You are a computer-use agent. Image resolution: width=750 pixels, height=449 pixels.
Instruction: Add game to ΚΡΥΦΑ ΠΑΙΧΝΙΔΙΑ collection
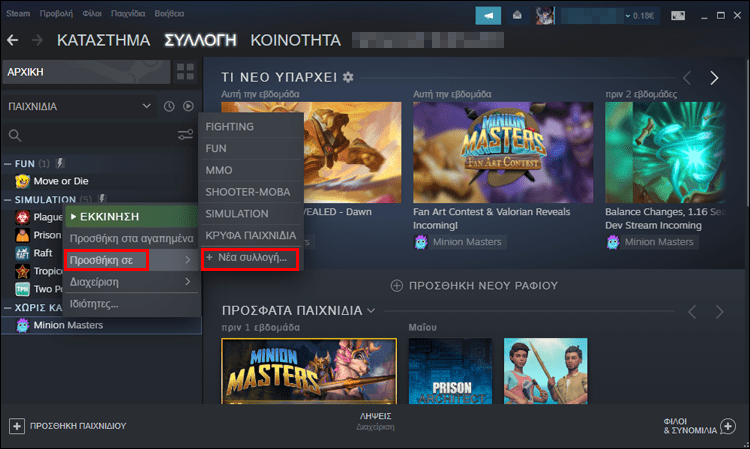251,236
